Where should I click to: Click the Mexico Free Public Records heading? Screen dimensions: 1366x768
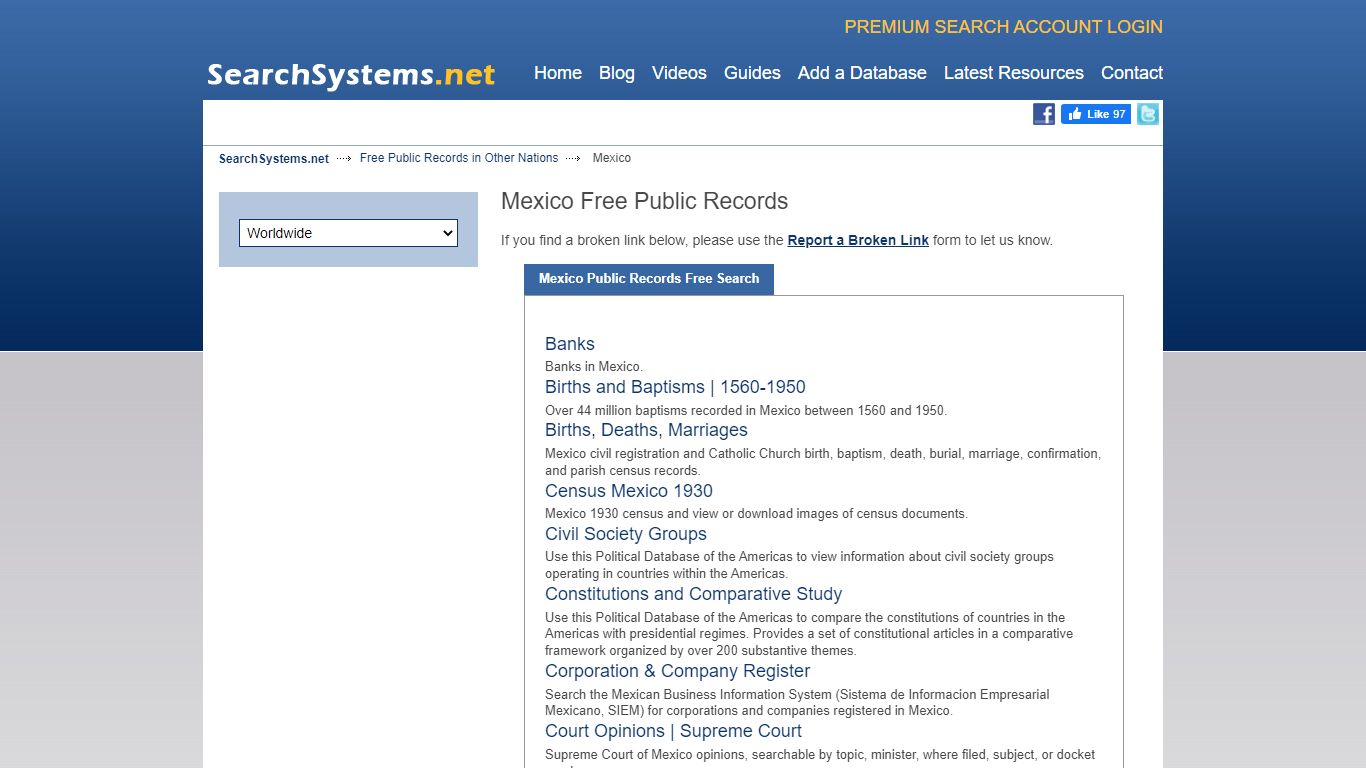(644, 201)
